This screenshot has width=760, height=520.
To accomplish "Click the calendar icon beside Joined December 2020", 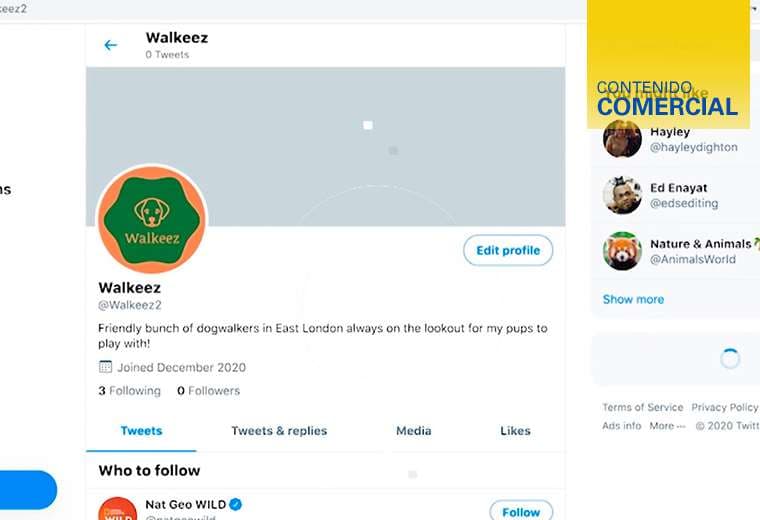I will click(x=105, y=367).
